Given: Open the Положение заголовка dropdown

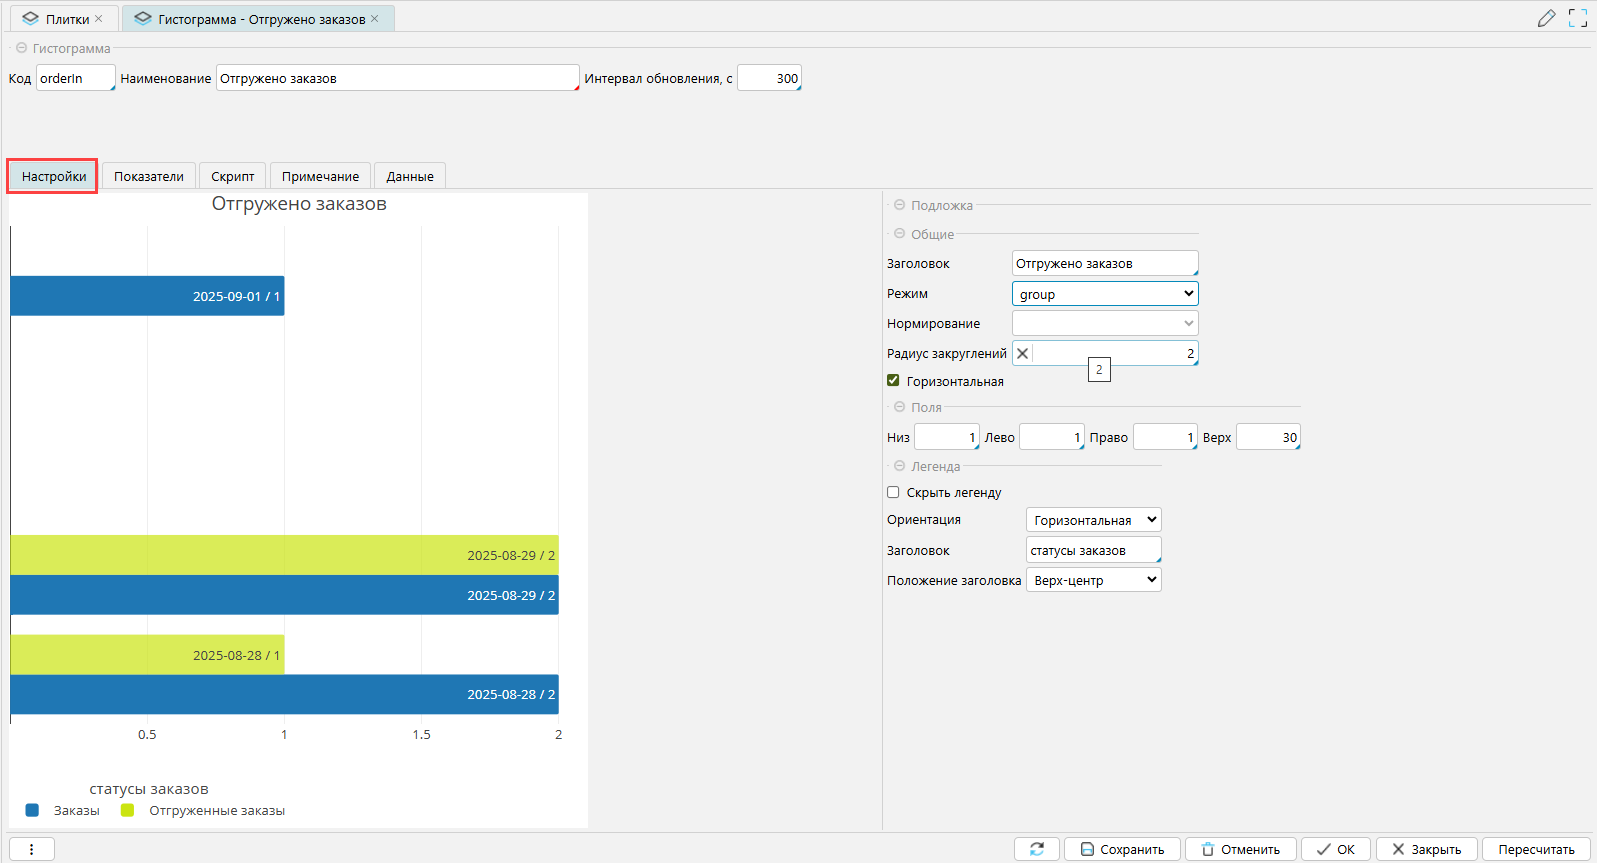Looking at the screenshot, I should tap(1093, 580).
